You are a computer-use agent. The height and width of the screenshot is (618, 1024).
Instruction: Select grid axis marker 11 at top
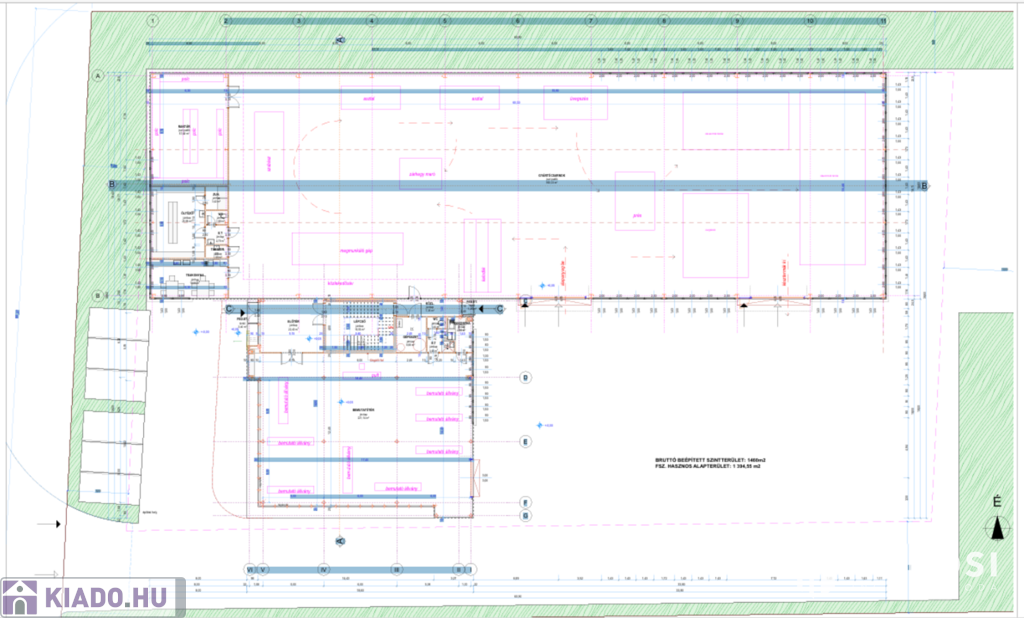click(x=883, y=20)
